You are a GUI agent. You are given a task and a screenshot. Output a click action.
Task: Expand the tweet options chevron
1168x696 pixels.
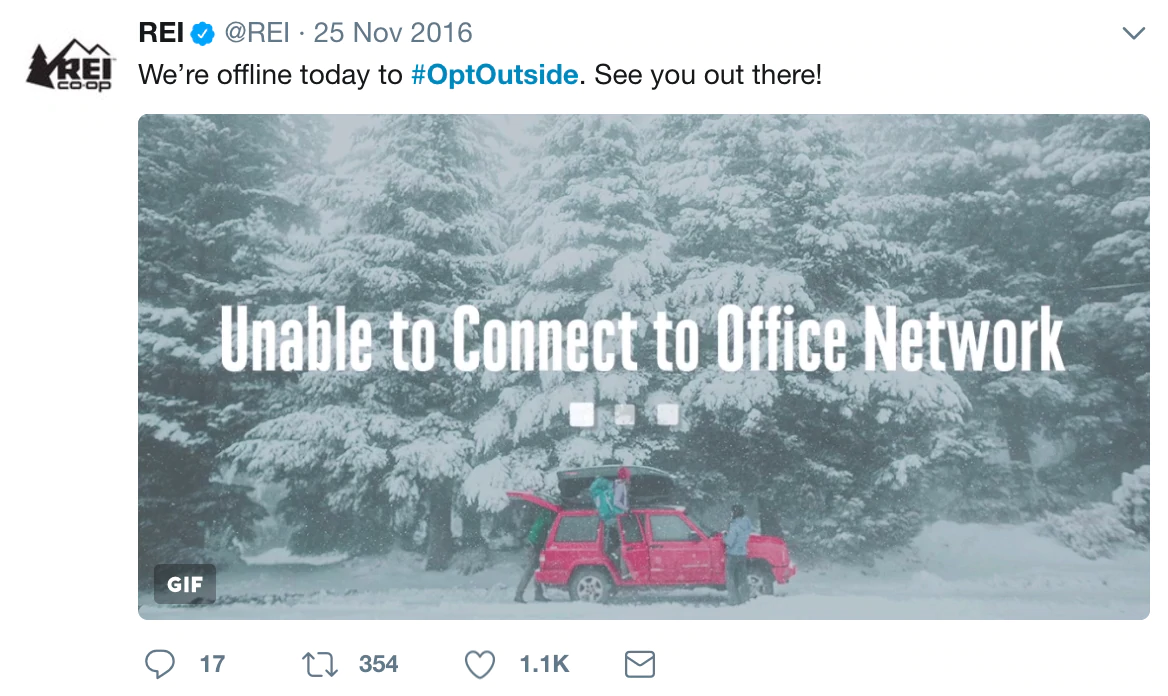pos(1133,34)
